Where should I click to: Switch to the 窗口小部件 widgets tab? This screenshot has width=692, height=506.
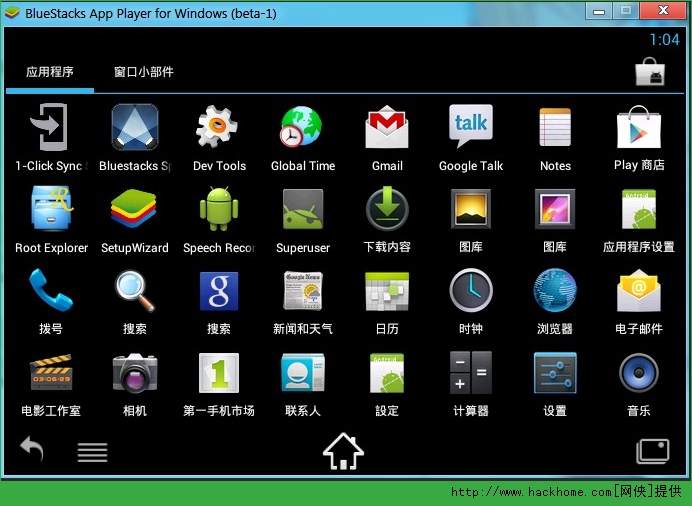143,72
